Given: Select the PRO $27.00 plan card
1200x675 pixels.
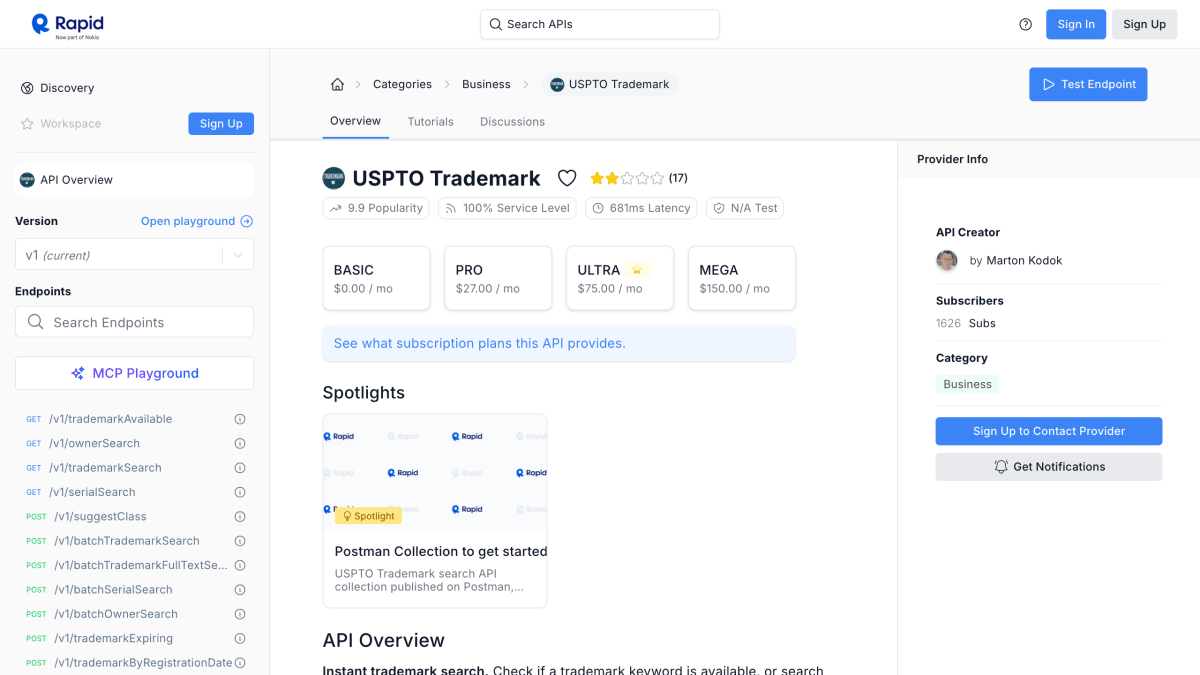Looking at the screenshot, I should pyautogui.click(x=498, y=278).
